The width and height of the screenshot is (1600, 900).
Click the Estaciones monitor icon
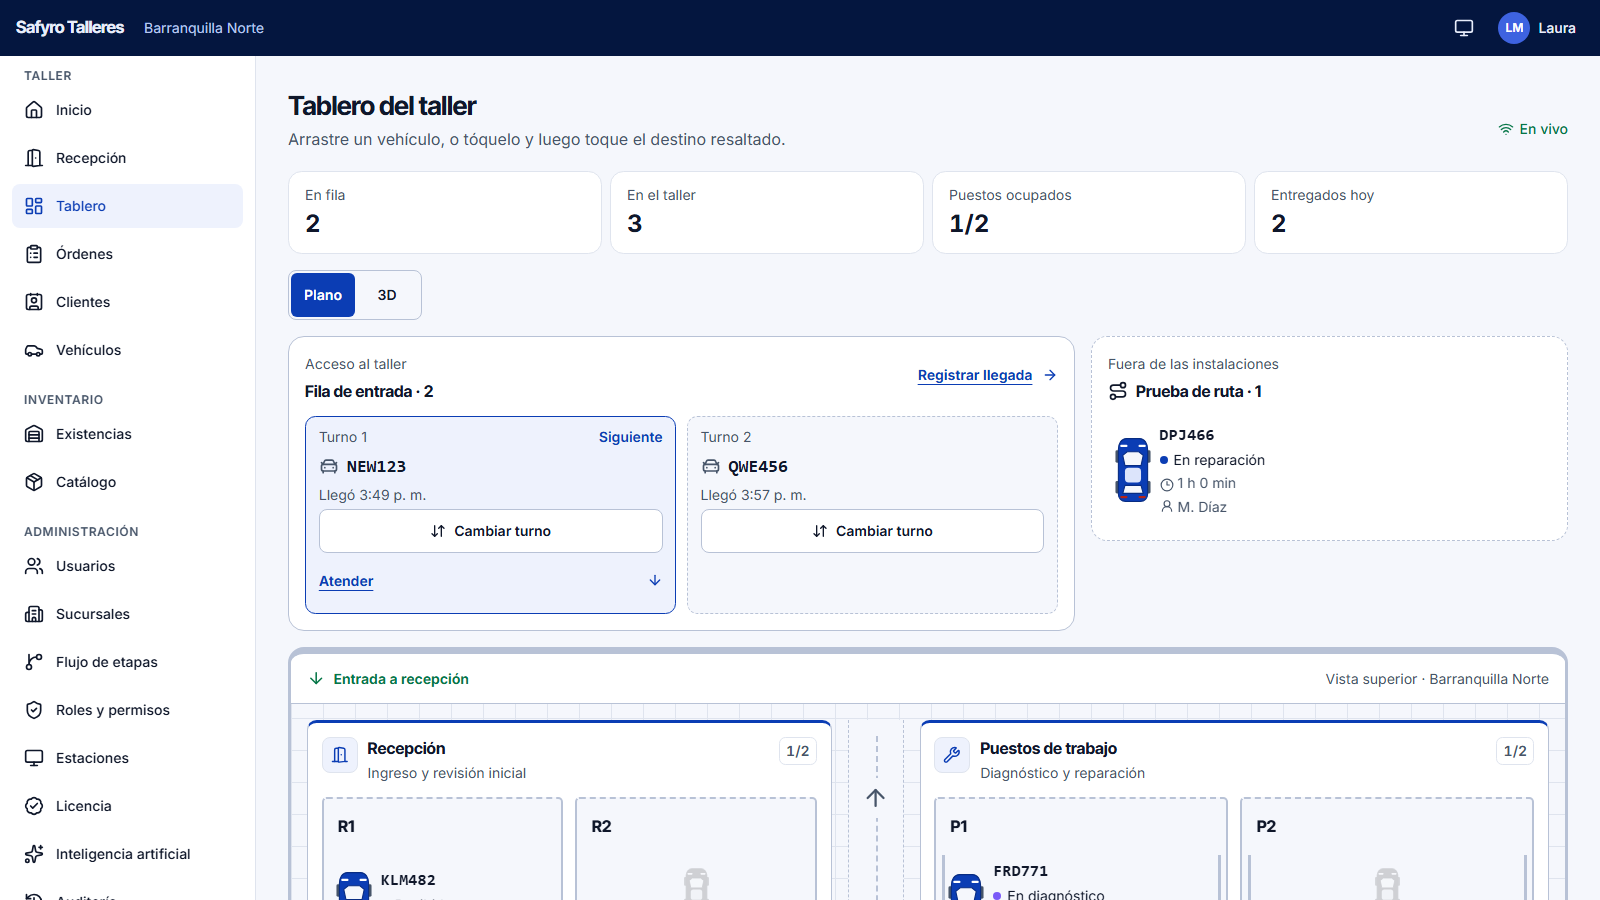pyautogui.click(x=34, y=758)
